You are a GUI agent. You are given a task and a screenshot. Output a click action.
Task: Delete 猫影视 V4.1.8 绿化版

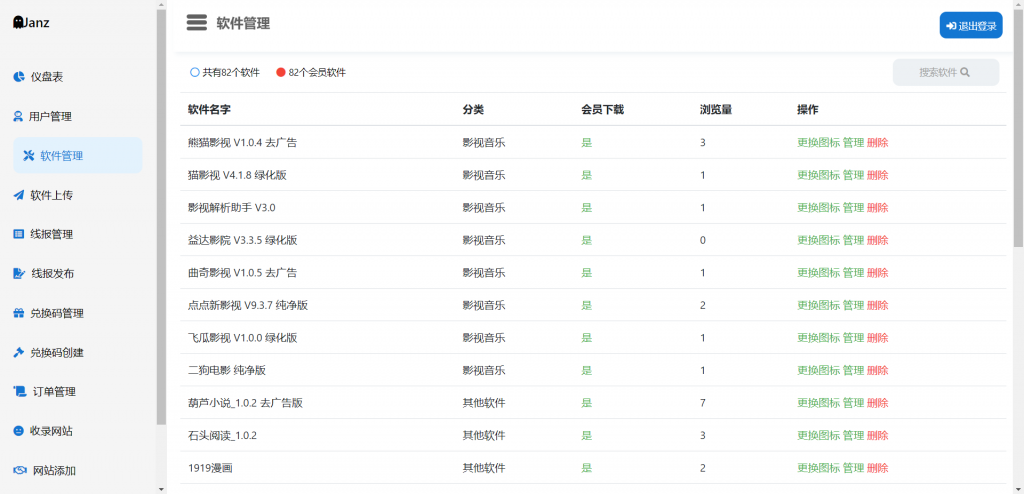[x=878, y=175]
